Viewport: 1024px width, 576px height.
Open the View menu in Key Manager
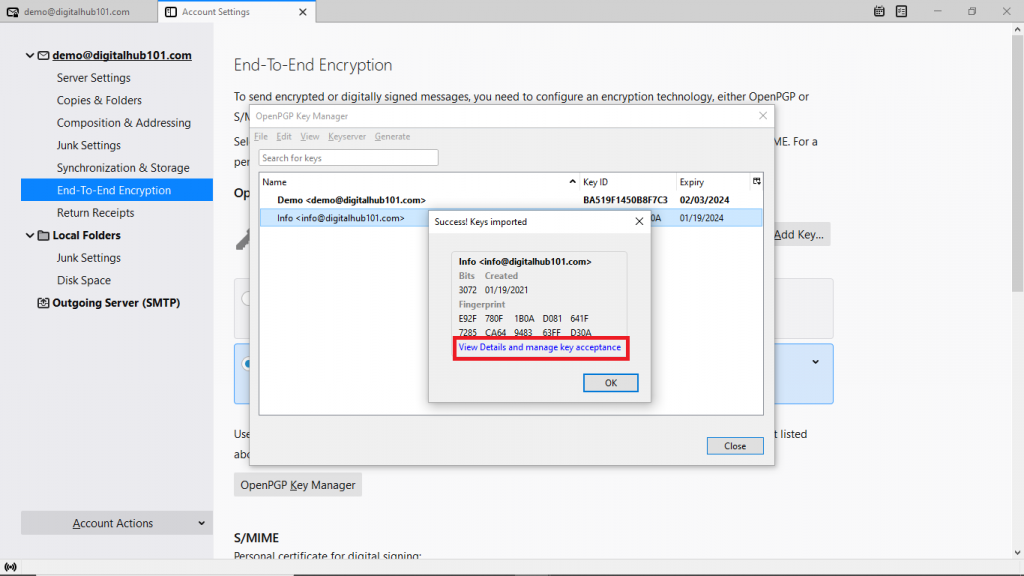pos(310,136)
